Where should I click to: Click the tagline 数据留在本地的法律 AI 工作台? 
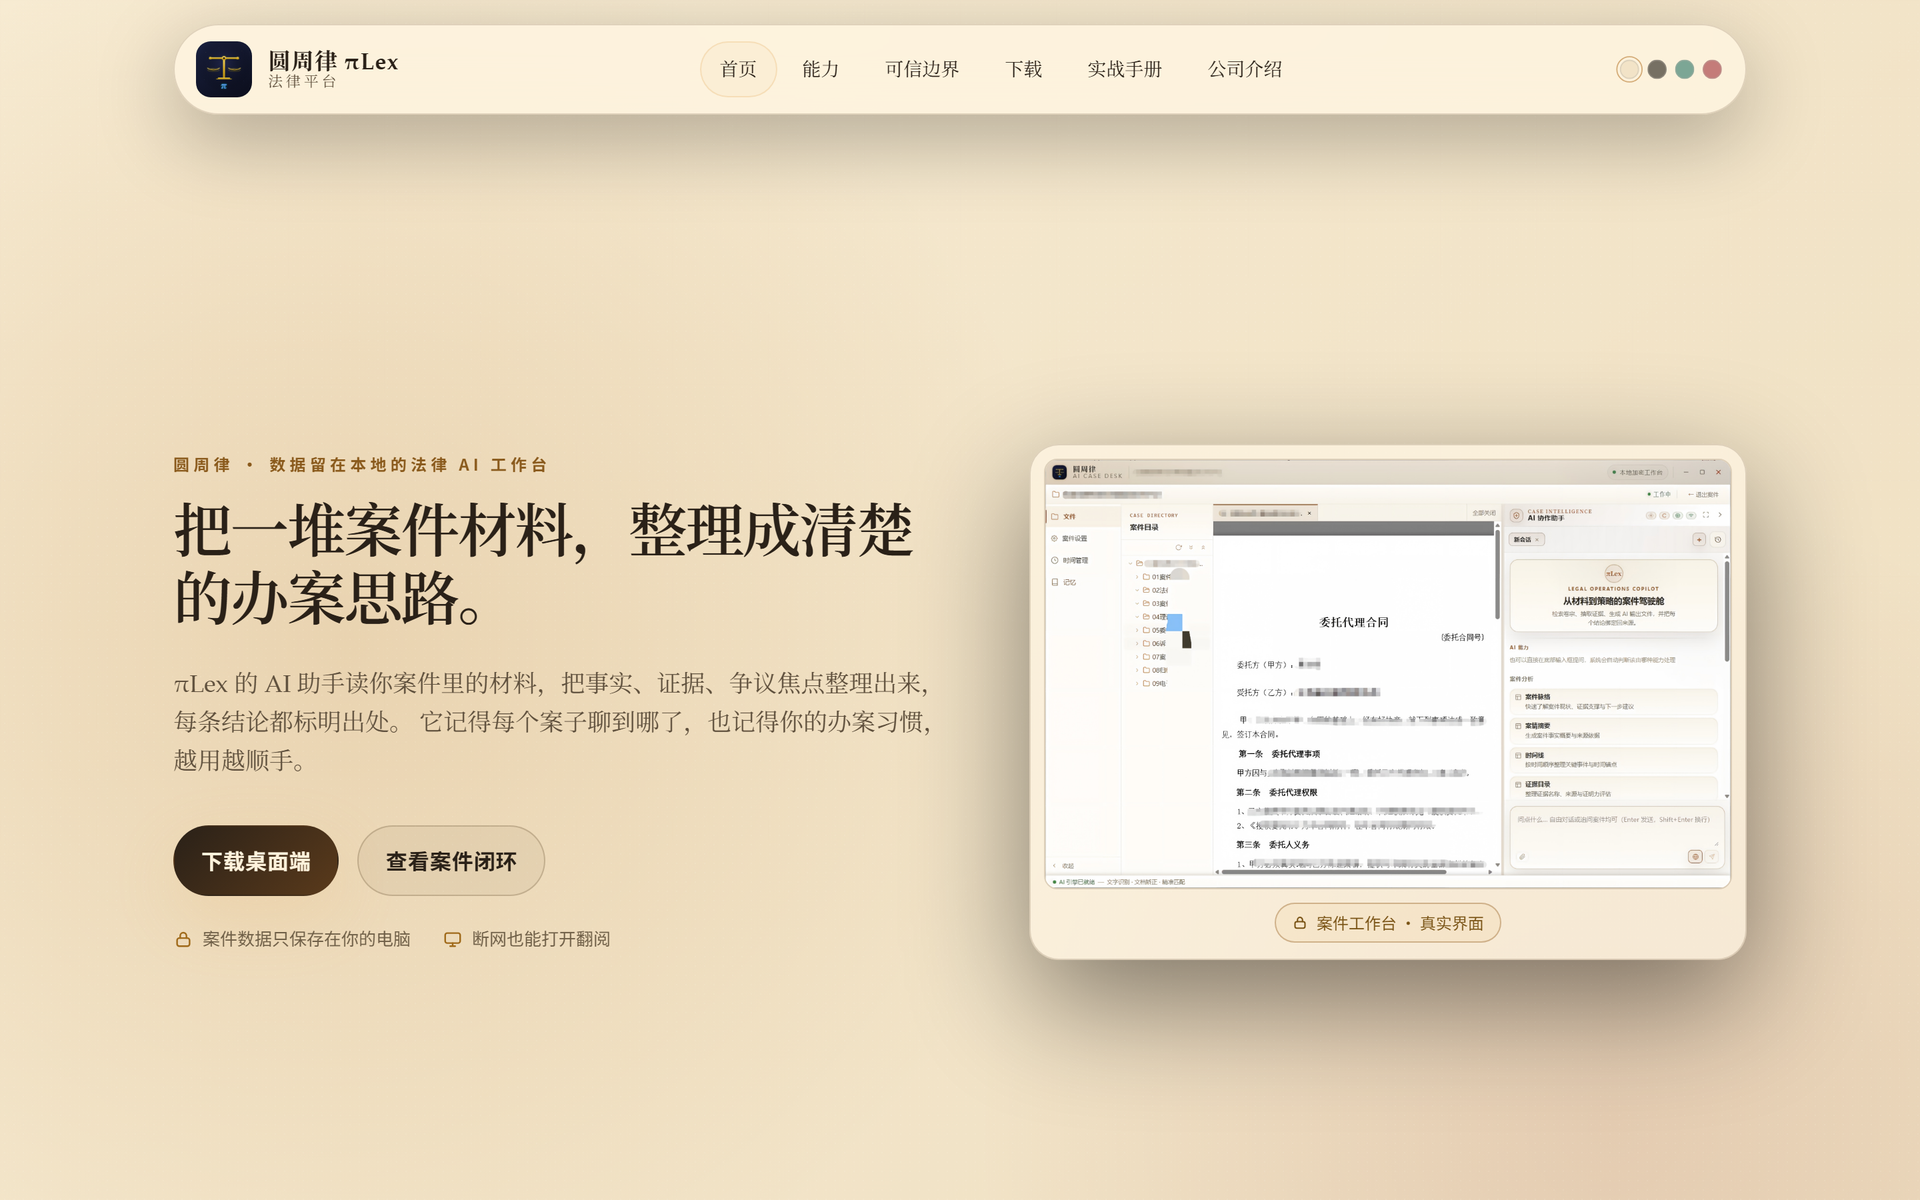408,465
